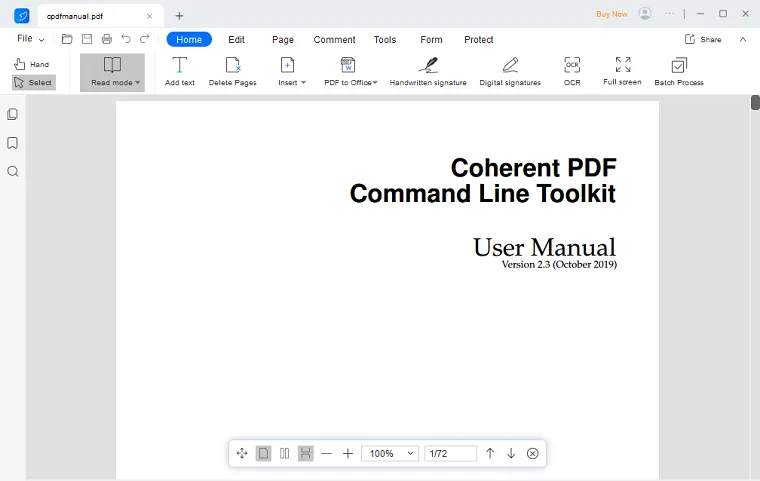Open the Handwritten signature tool
Viewport: 760px width, 481px height.
pos(428,72)
